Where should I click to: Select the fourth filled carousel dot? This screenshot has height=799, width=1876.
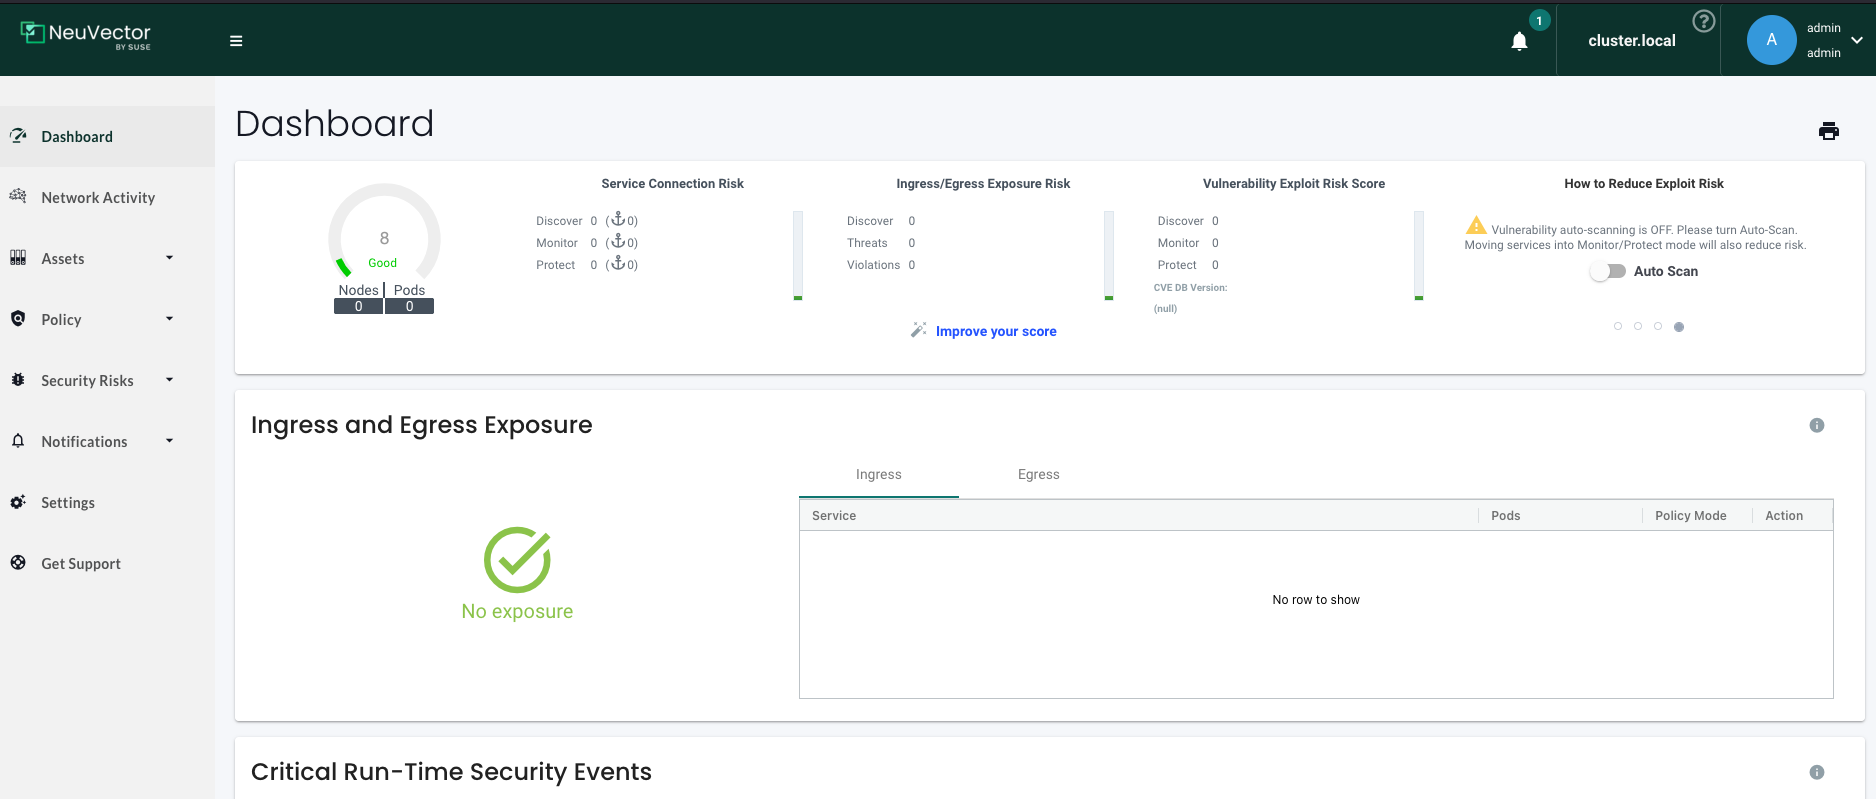point(1679,327)
